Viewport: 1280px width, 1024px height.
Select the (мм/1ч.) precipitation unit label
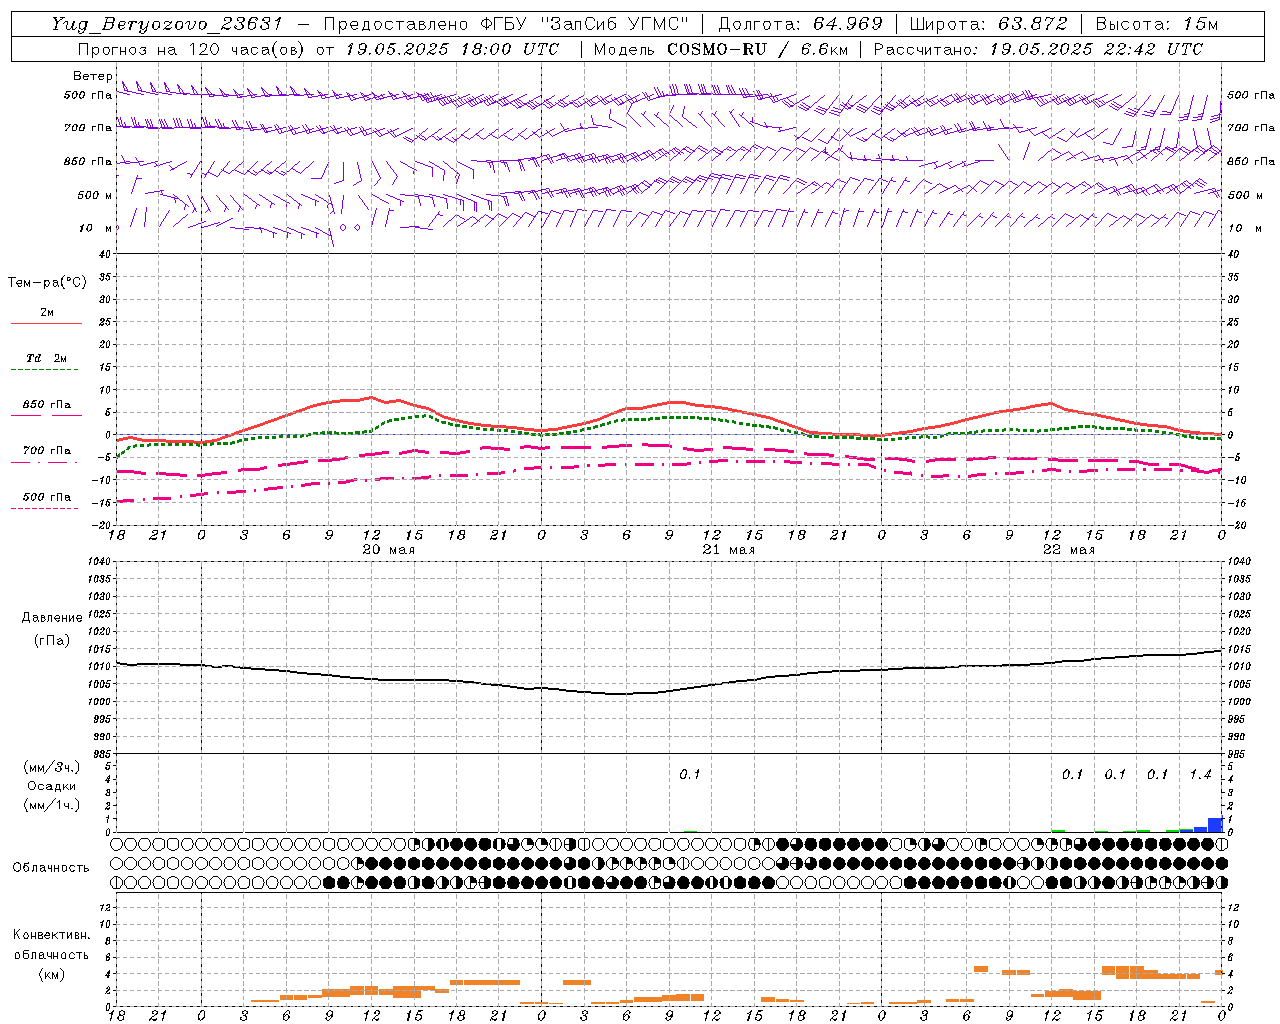pyautogui.click(x=52, y=805)
